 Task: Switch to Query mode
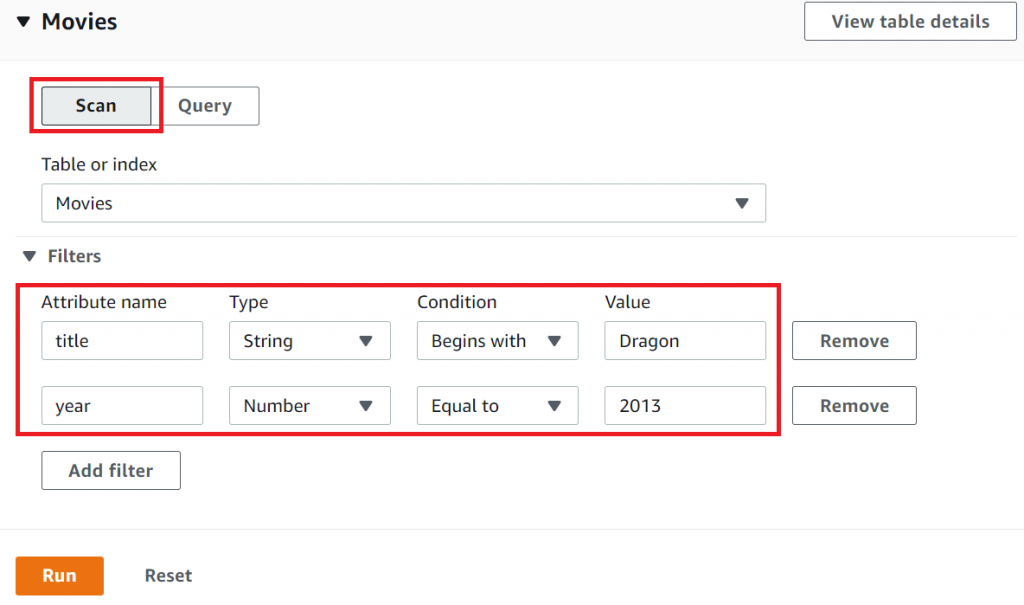[x=205, y=106]
